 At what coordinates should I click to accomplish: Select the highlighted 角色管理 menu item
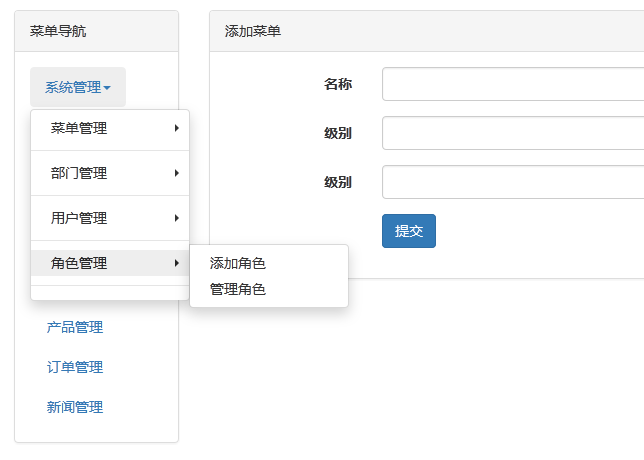point(110,263)
